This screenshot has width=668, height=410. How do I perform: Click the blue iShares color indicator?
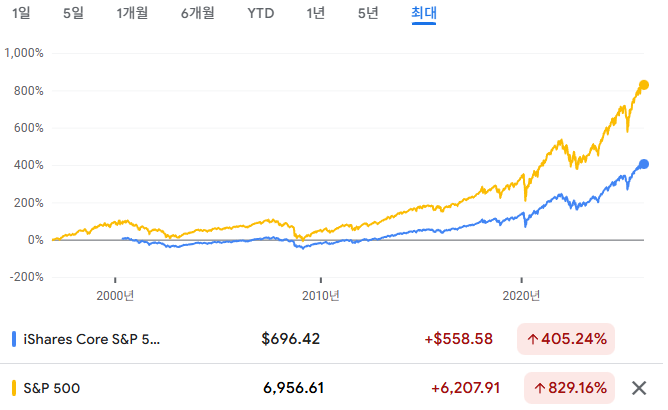pyautogui.click(x=12, y=339)
